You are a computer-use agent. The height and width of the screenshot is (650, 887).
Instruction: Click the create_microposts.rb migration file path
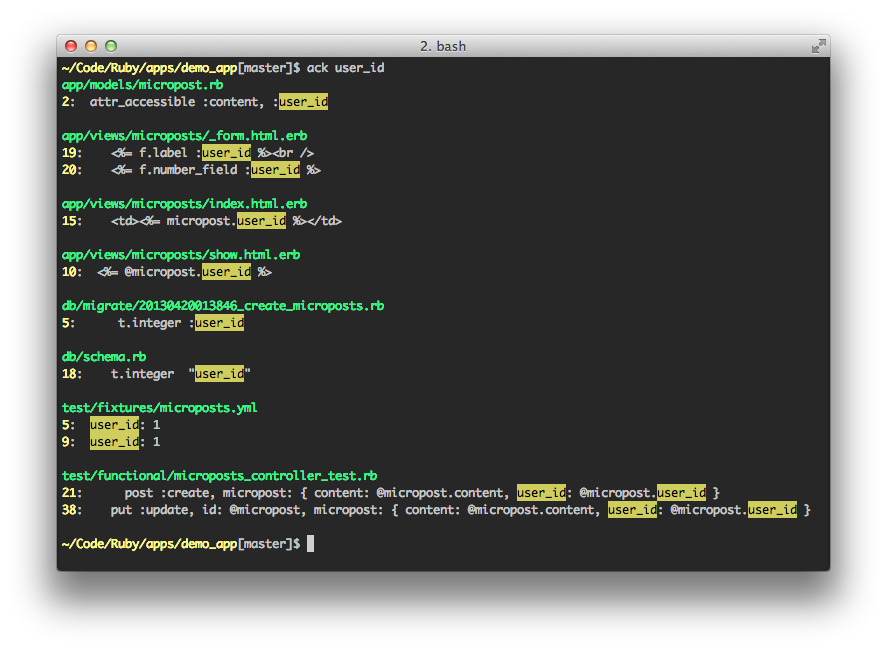pyautogui.click(x=223, y=306)
